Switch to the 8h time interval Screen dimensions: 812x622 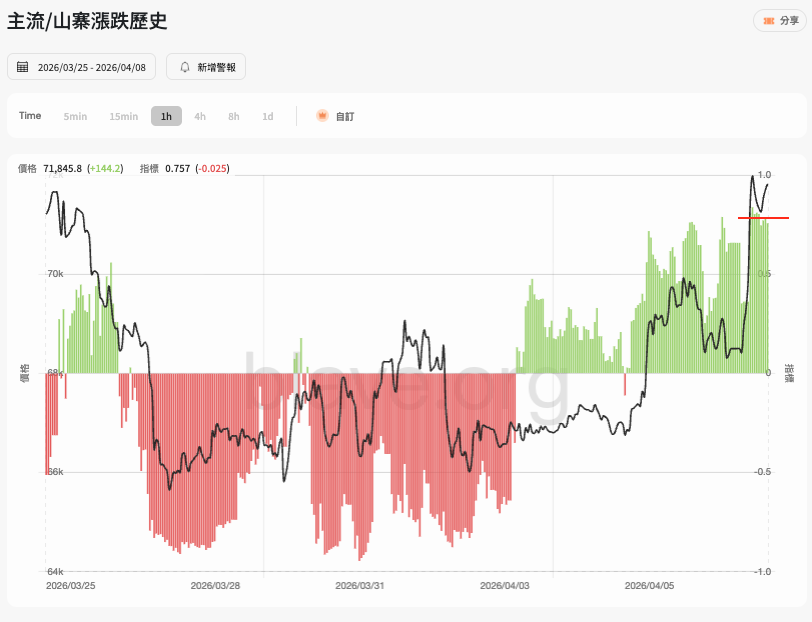(234, 117)
